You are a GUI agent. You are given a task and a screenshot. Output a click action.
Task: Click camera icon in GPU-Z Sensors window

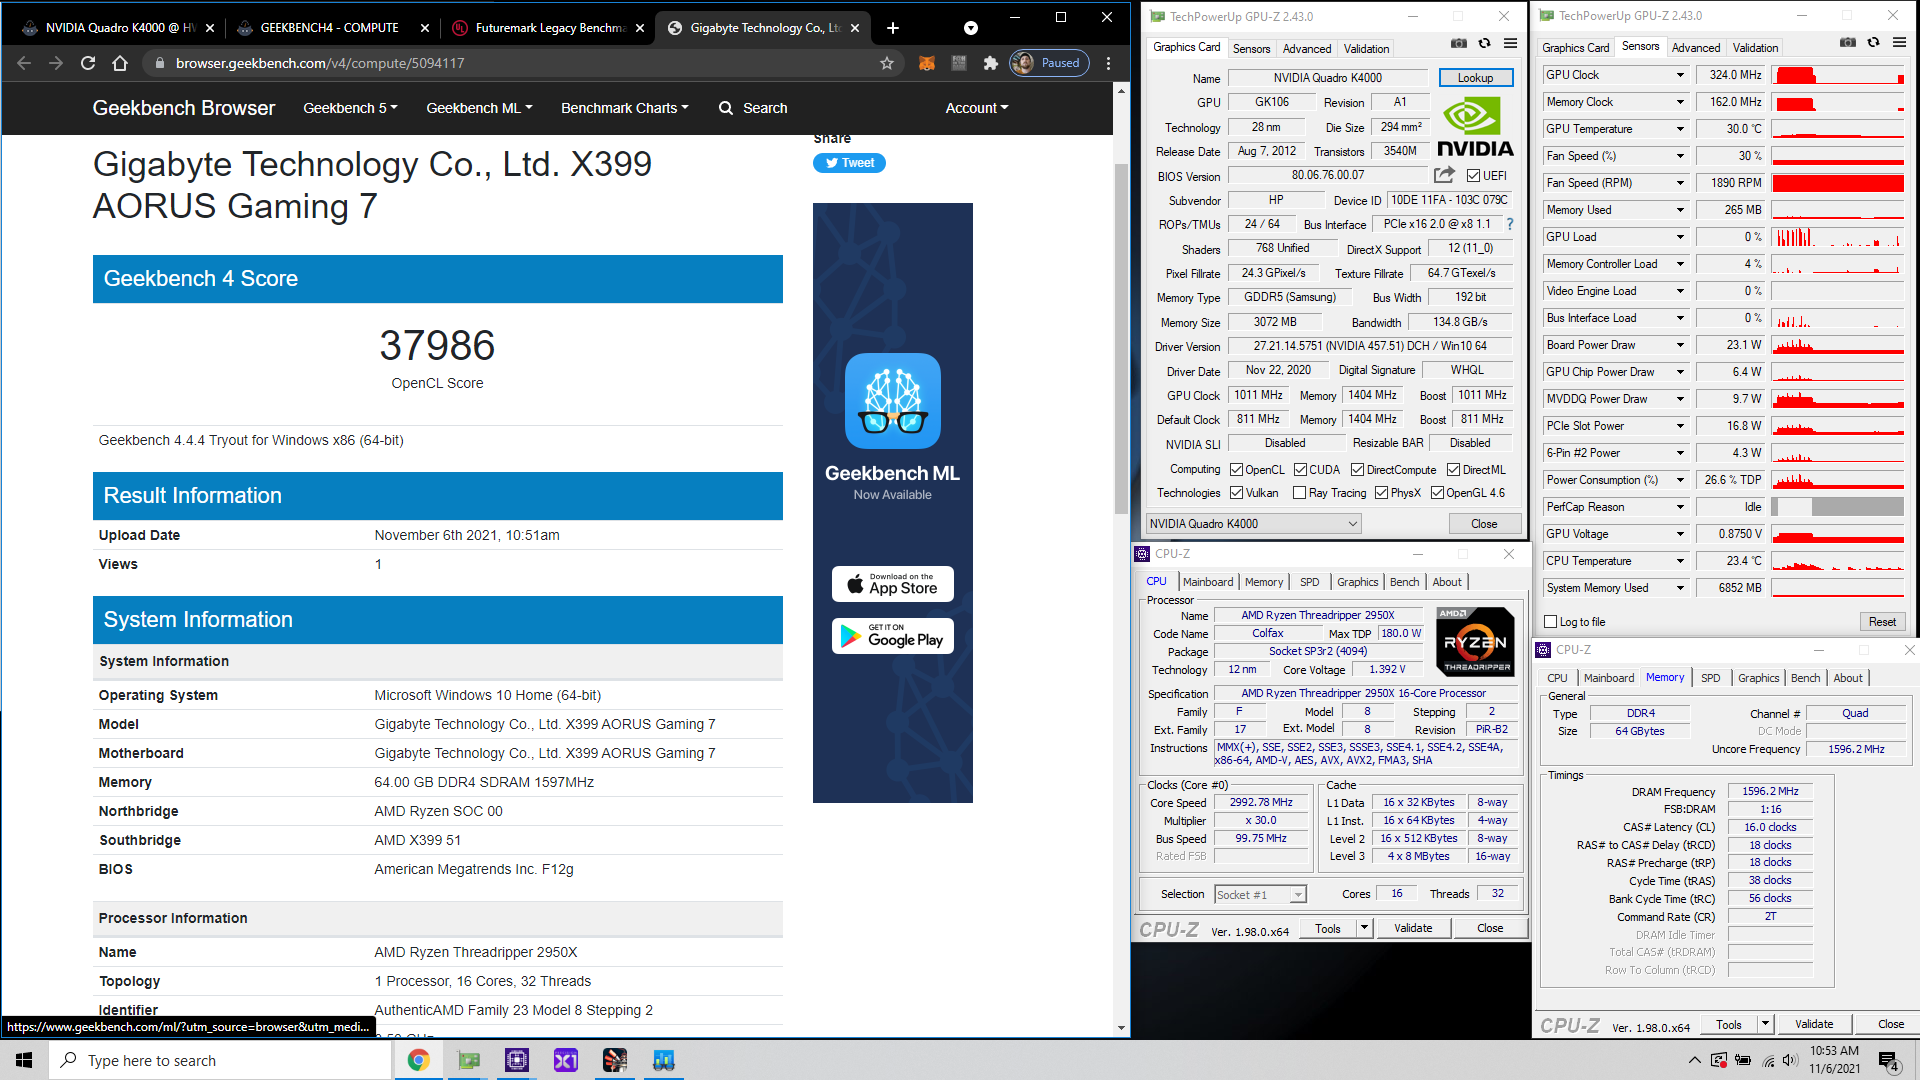coord(1848,42)
